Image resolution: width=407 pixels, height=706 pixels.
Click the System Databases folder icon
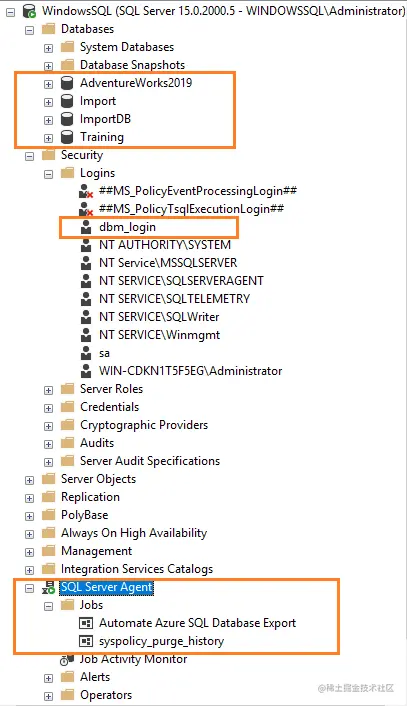pyautogui.click(x=67, y=47)
